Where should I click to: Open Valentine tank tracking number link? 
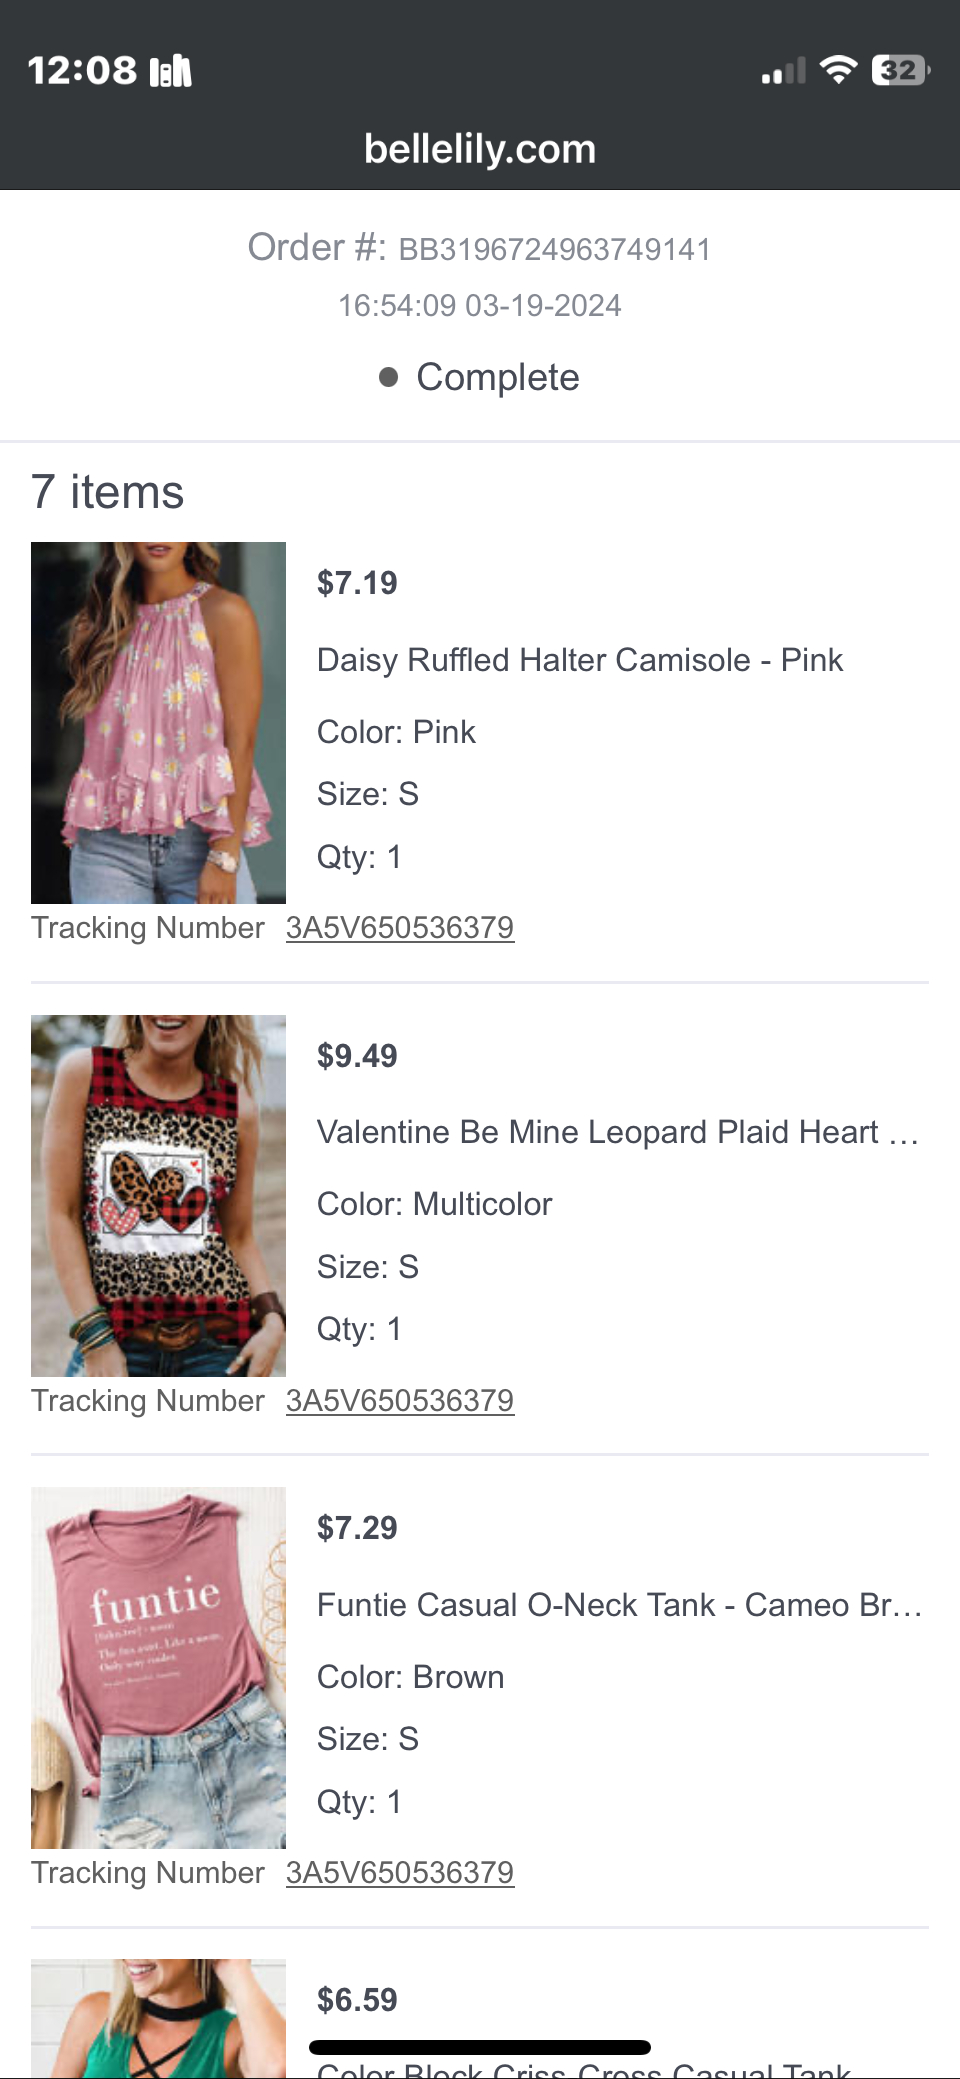coord(400,1401)
